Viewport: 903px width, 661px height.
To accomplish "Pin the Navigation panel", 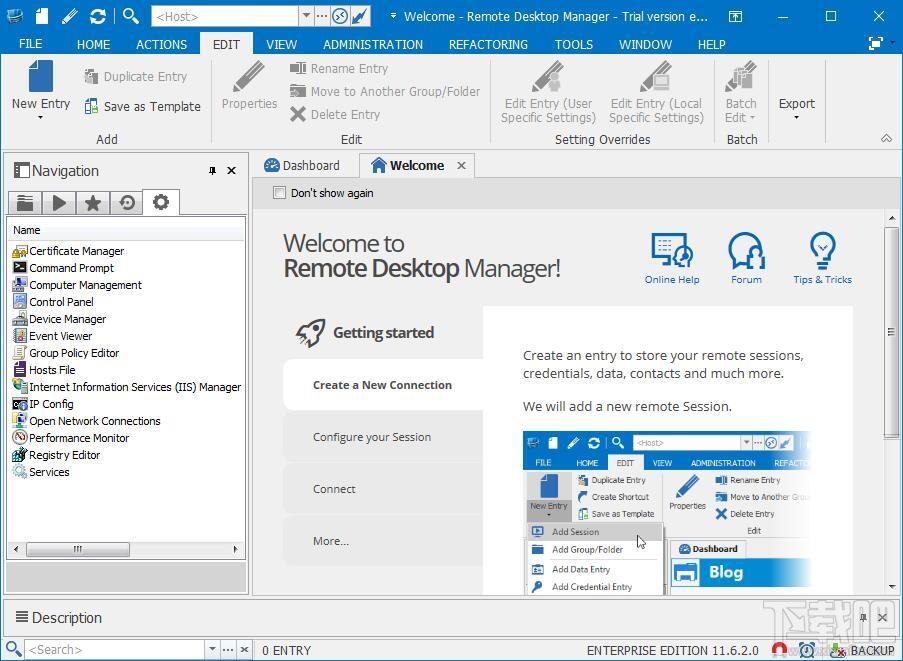I will pos(212,170).
